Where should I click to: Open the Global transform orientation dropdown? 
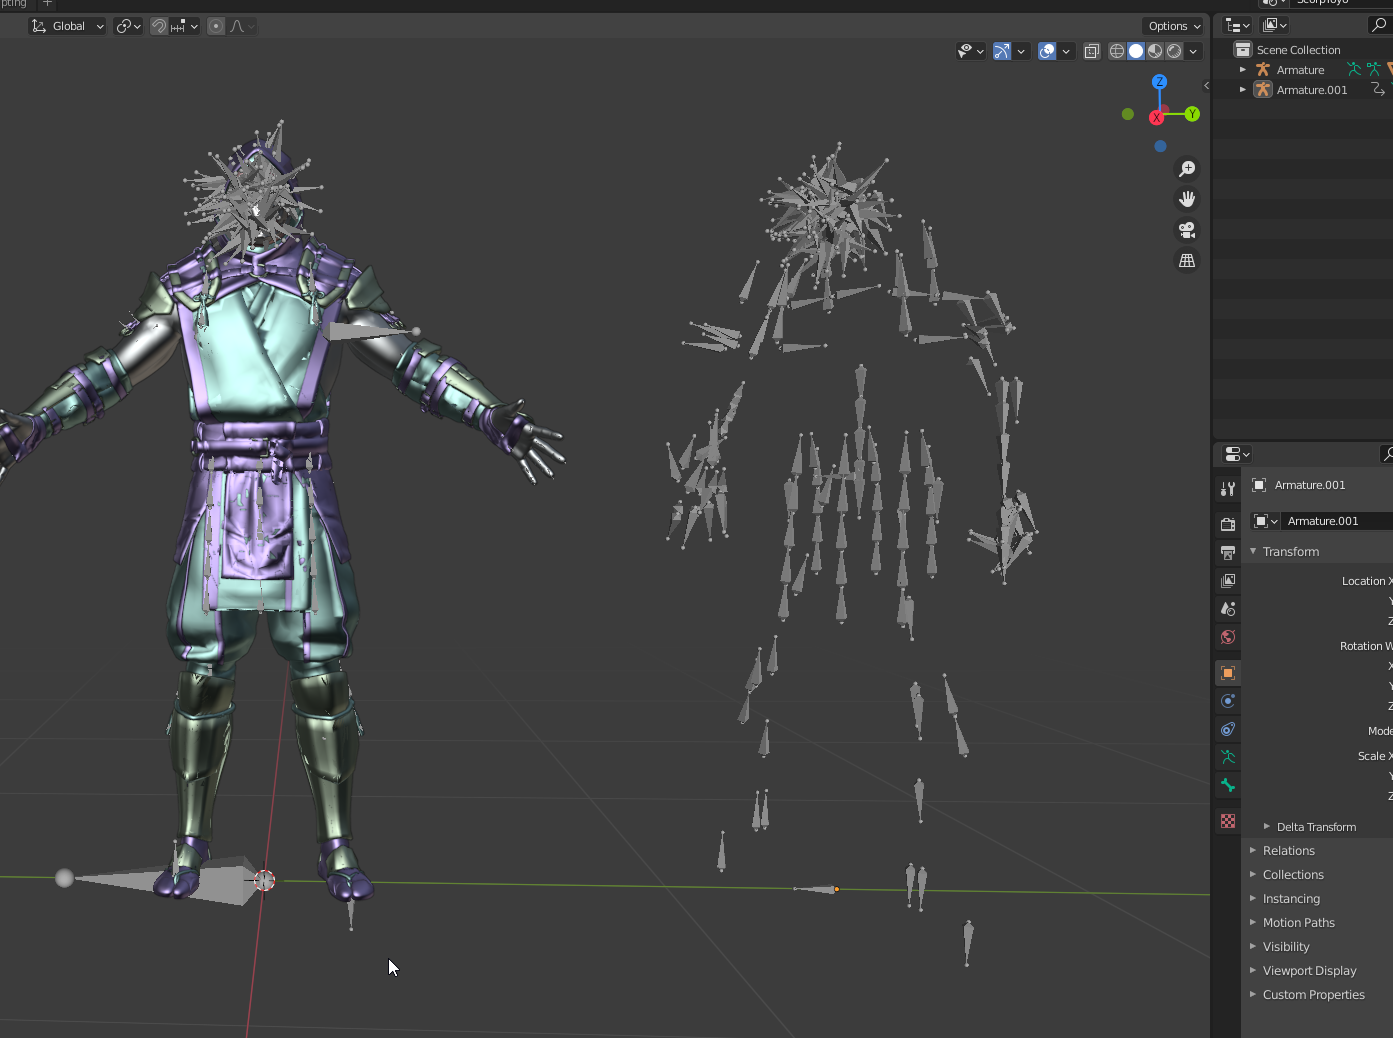[x=67, y=26]
